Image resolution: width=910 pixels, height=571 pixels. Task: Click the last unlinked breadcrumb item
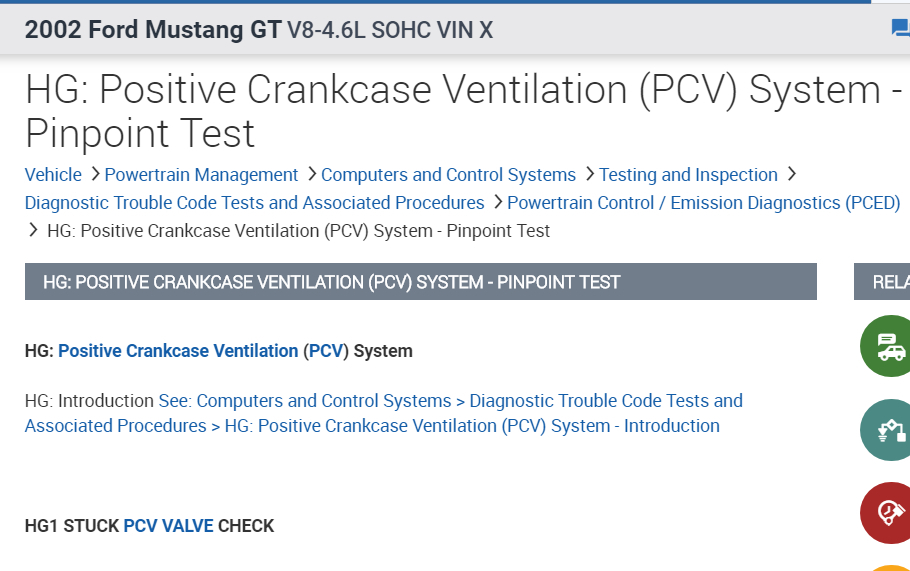298,231
